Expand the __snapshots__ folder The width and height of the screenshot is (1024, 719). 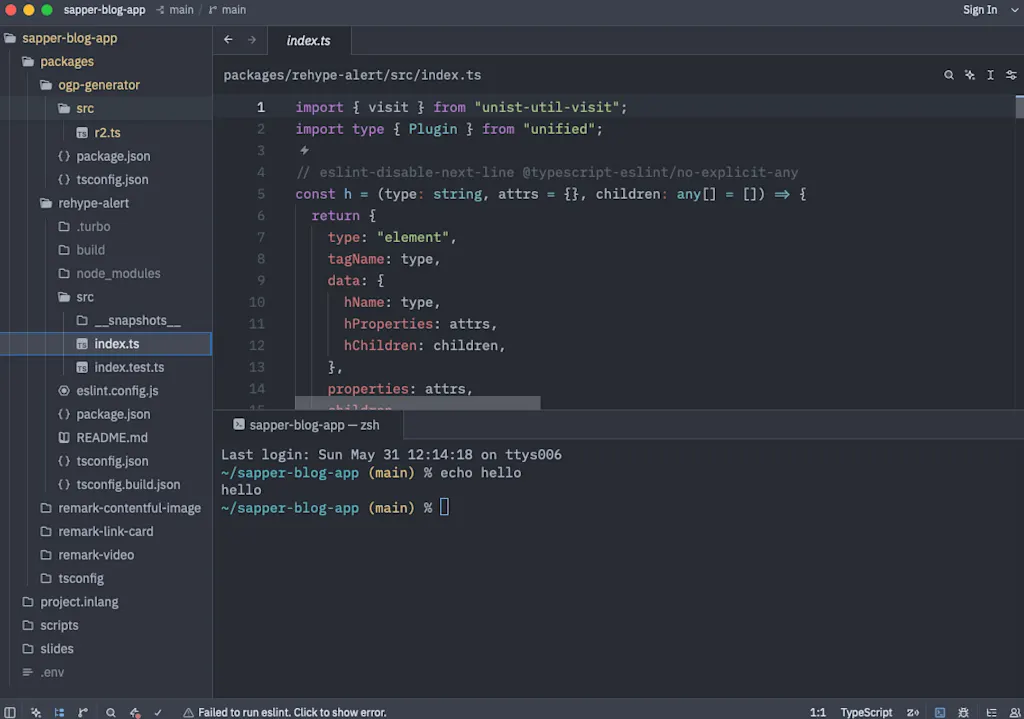106,321
